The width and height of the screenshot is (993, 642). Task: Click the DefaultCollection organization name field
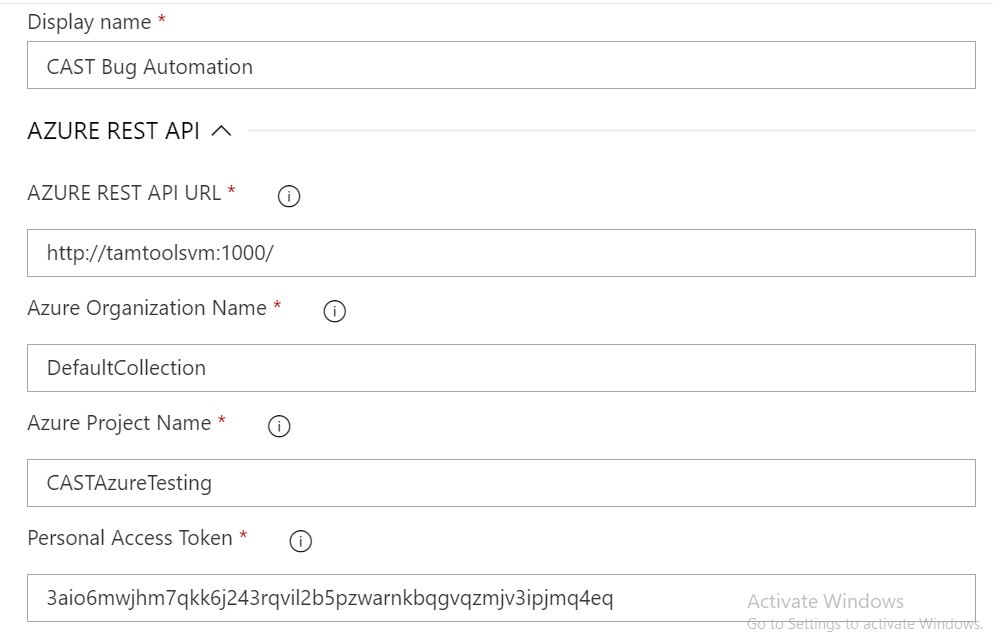[500, 368]
